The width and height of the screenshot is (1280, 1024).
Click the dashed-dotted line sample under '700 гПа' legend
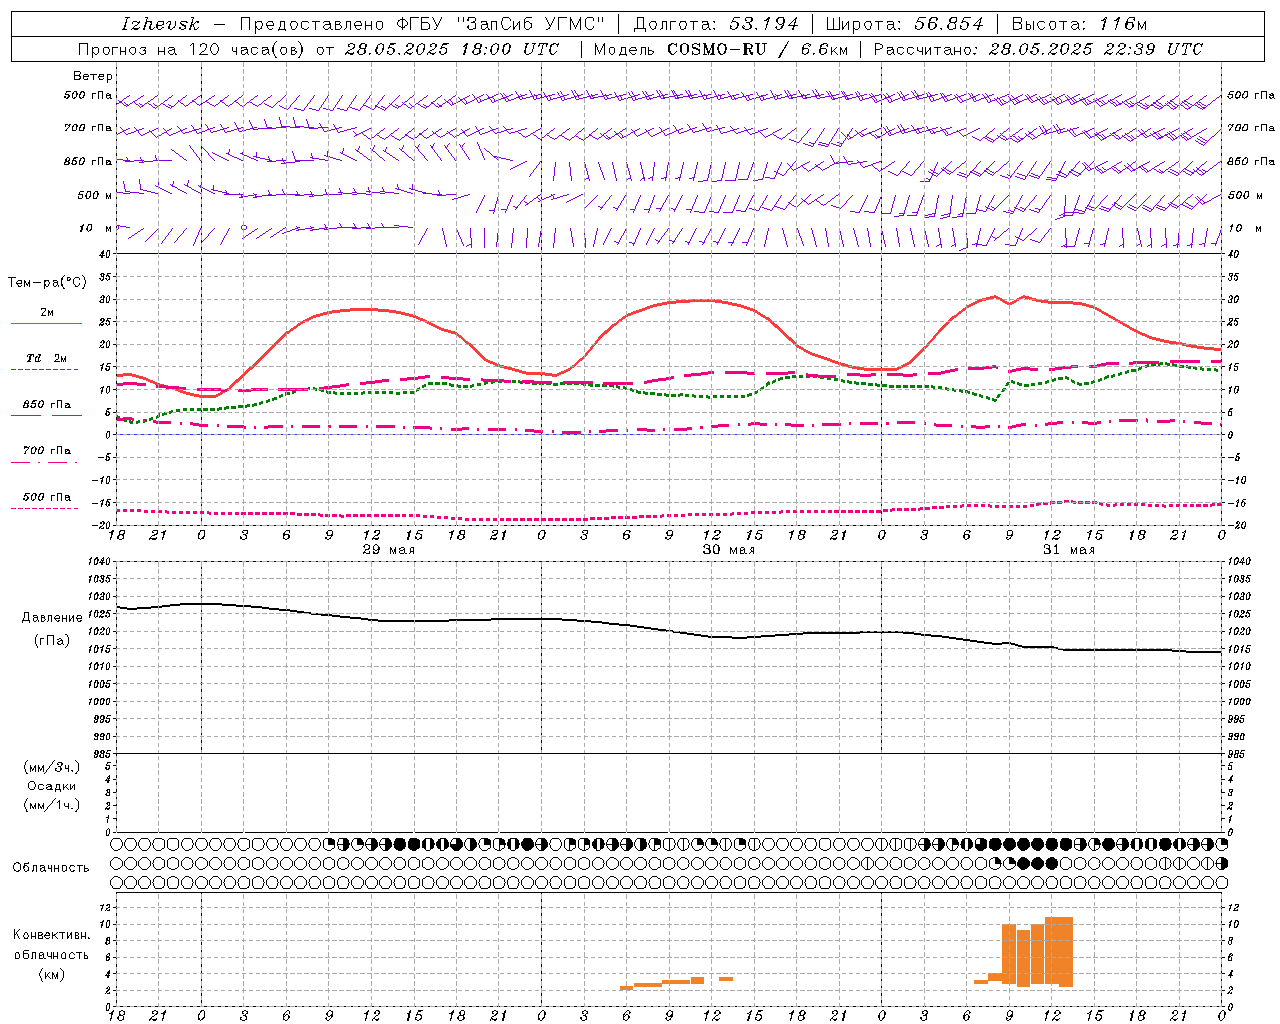44,462
